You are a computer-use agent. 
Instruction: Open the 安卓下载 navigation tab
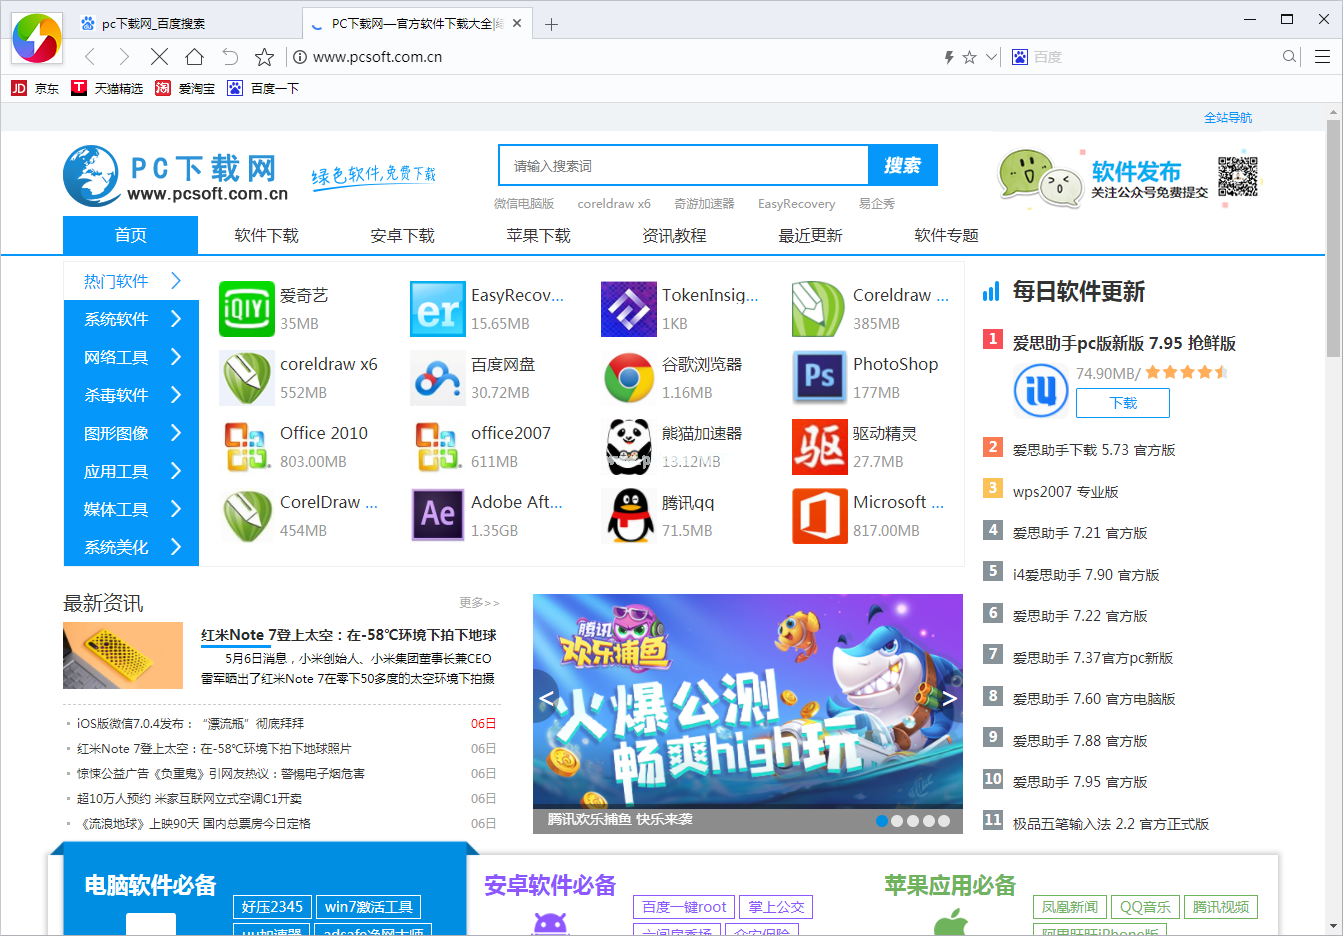402,235
